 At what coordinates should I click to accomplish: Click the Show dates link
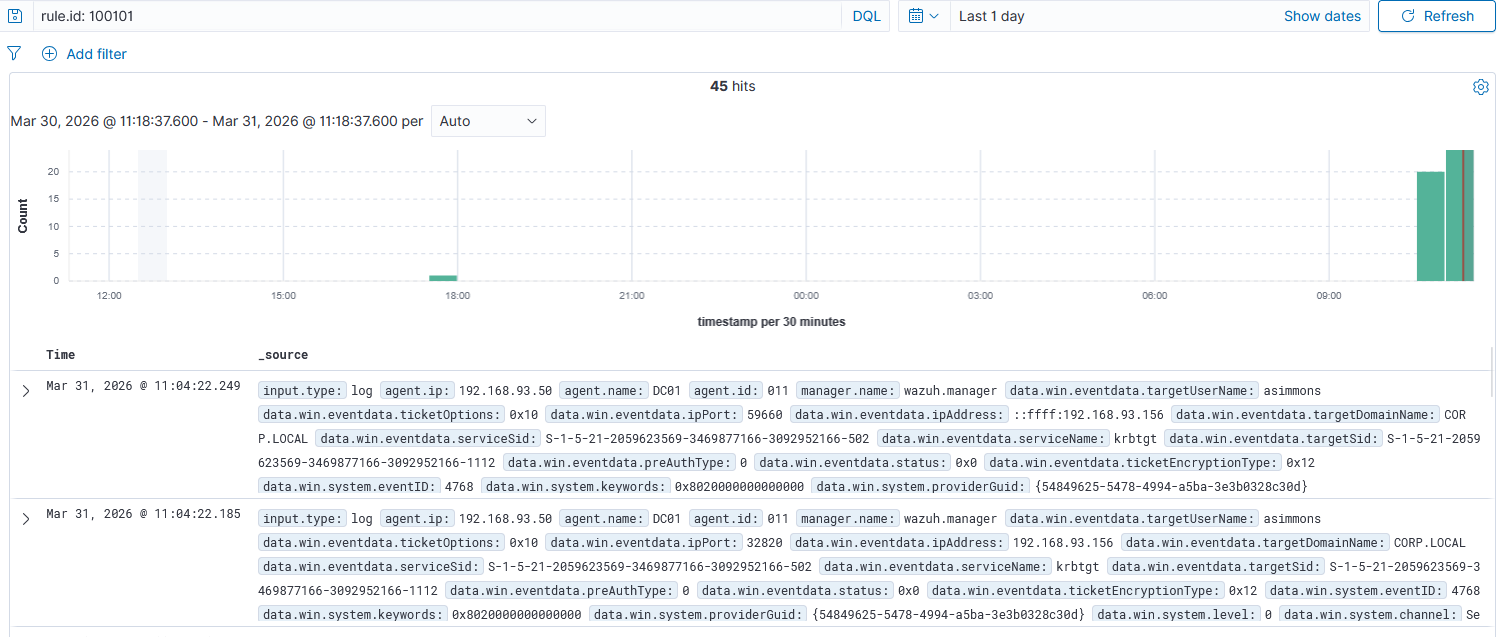1322,16
